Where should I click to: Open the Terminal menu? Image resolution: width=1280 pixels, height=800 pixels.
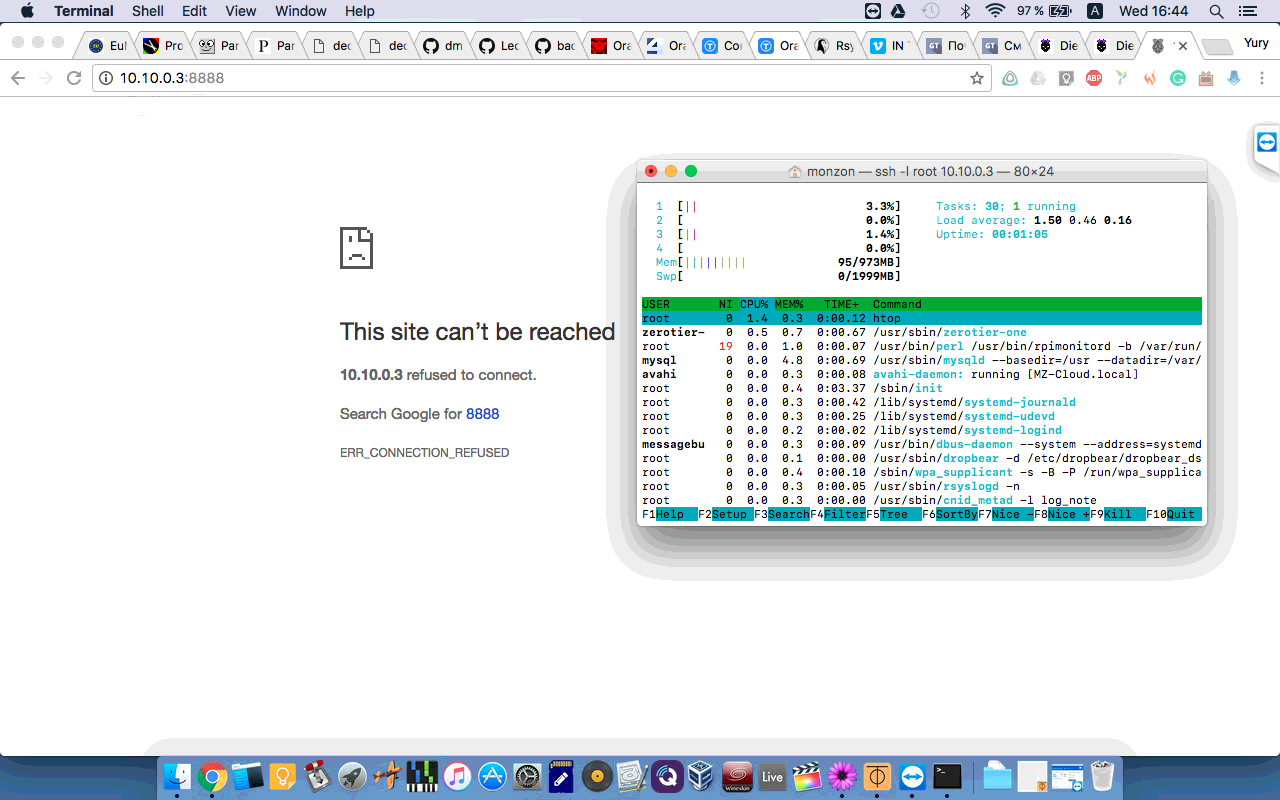(84, 11)
